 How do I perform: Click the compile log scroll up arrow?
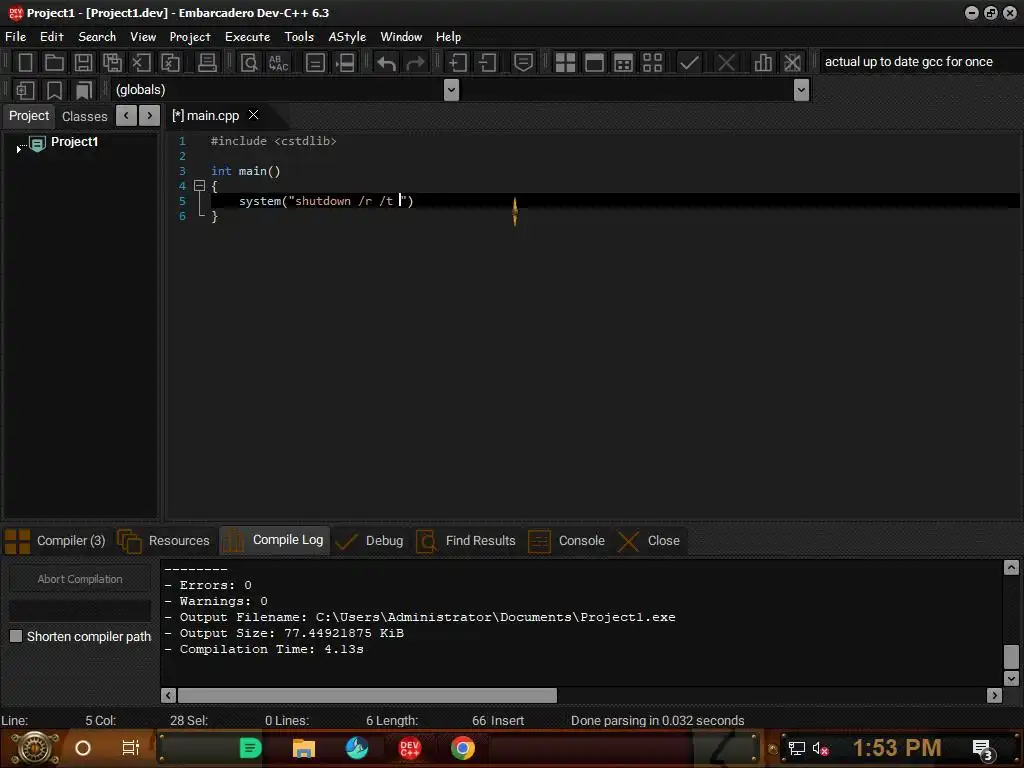tap(1011, 567)
